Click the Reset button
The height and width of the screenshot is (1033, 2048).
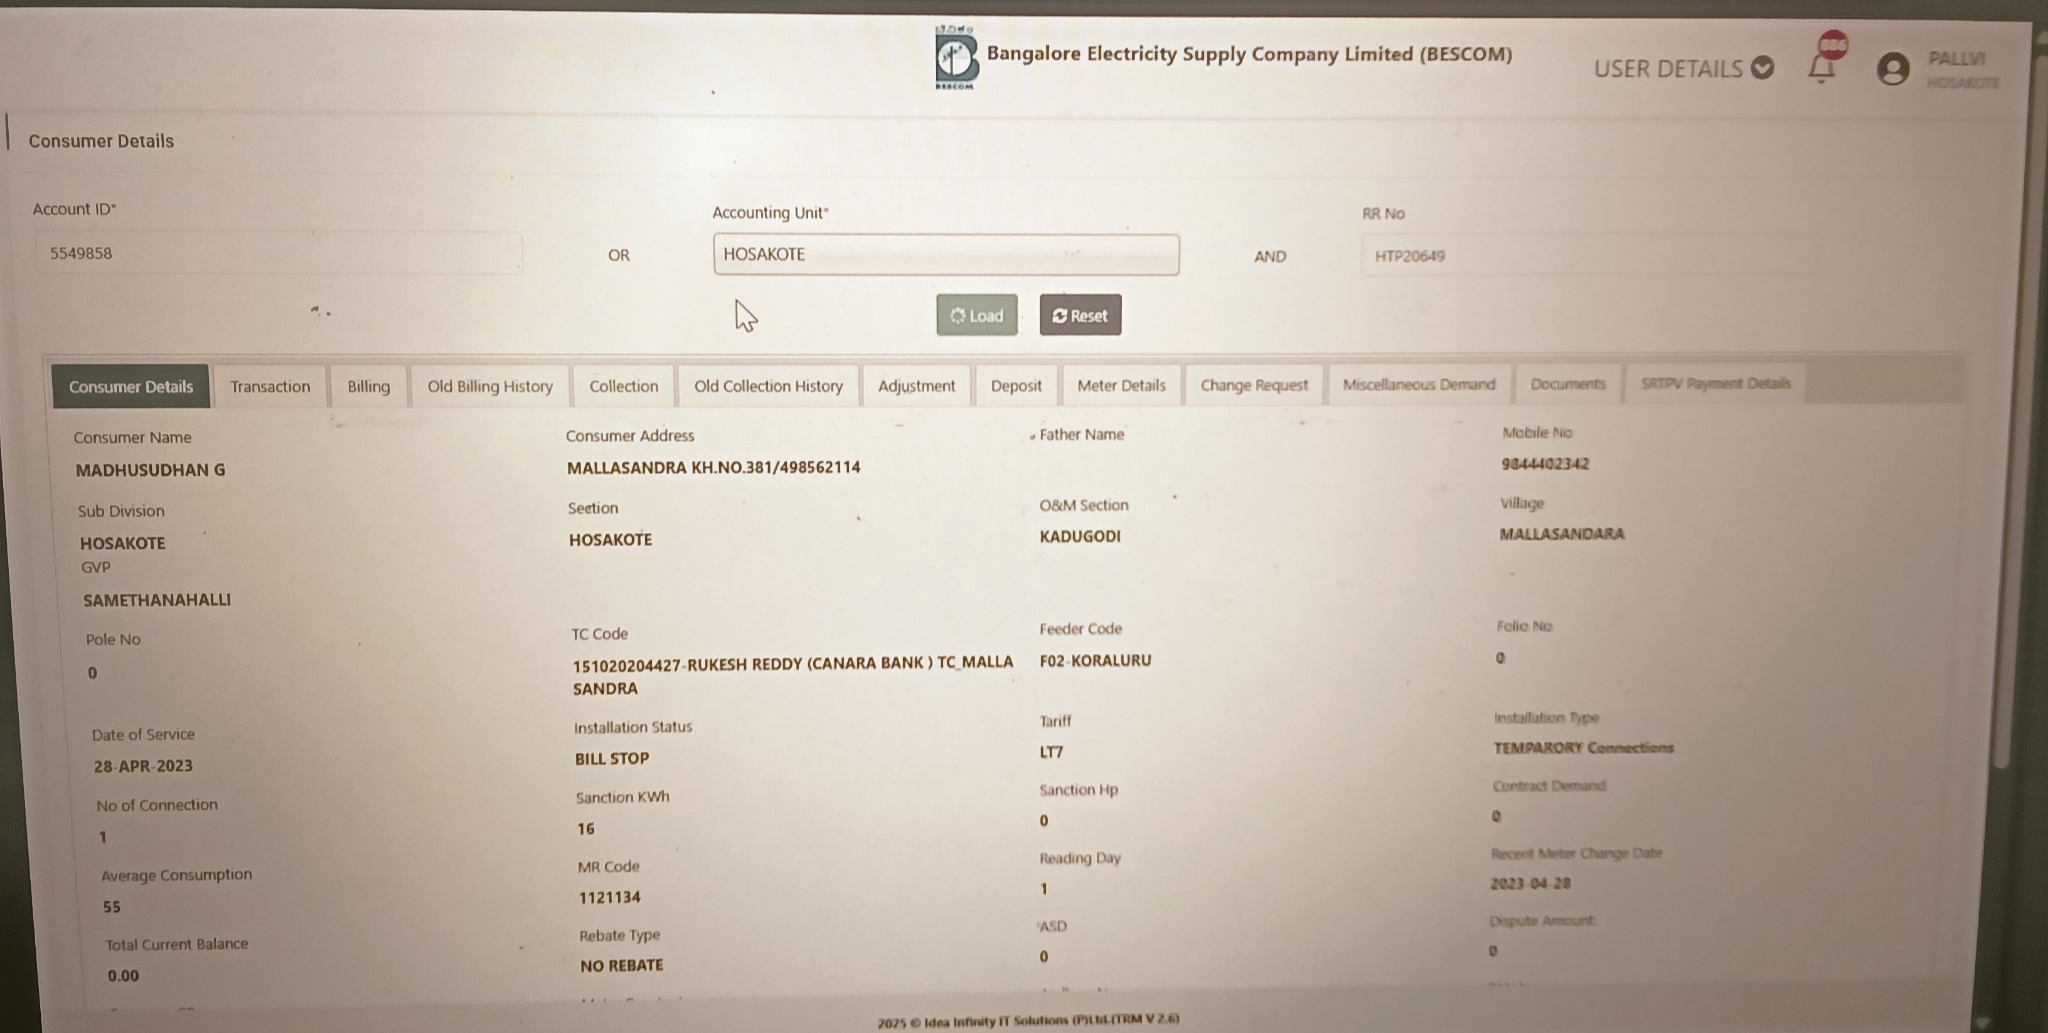(x=1080, y=315)
